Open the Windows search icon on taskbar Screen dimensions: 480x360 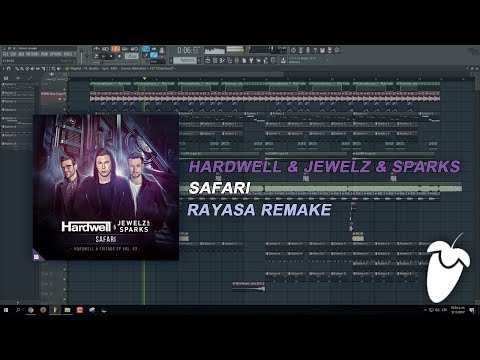[18, 310]
